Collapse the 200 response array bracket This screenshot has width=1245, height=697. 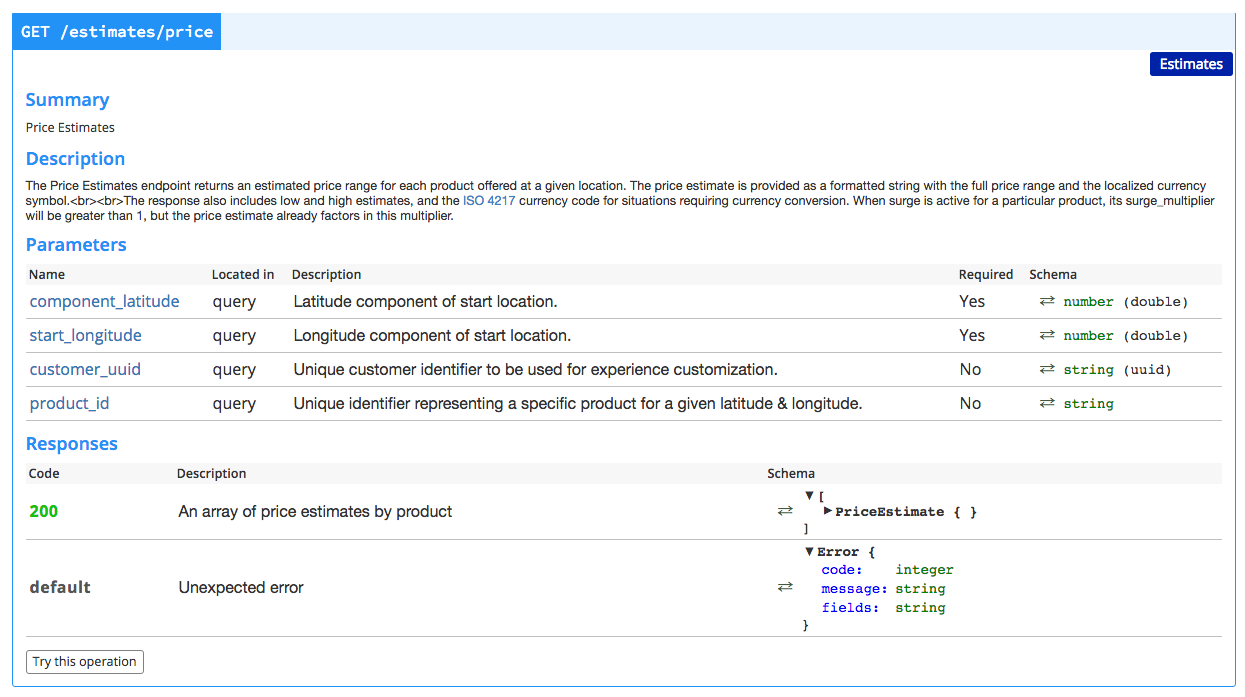(808, 494)
